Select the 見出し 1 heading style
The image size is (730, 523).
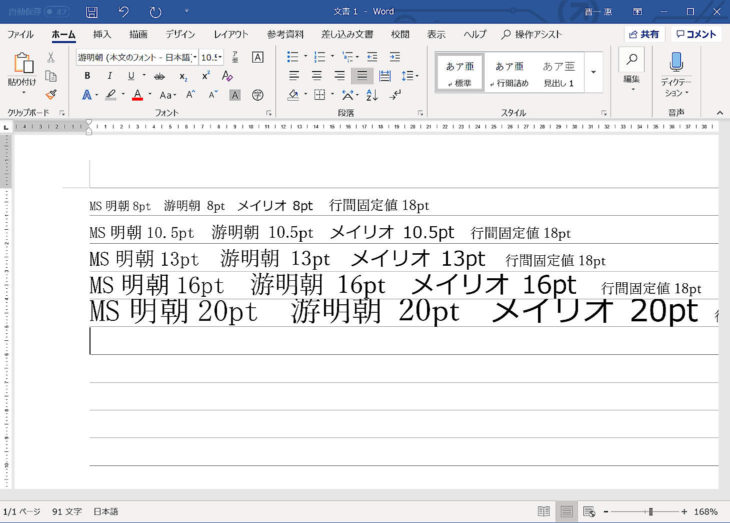(558, 73)
